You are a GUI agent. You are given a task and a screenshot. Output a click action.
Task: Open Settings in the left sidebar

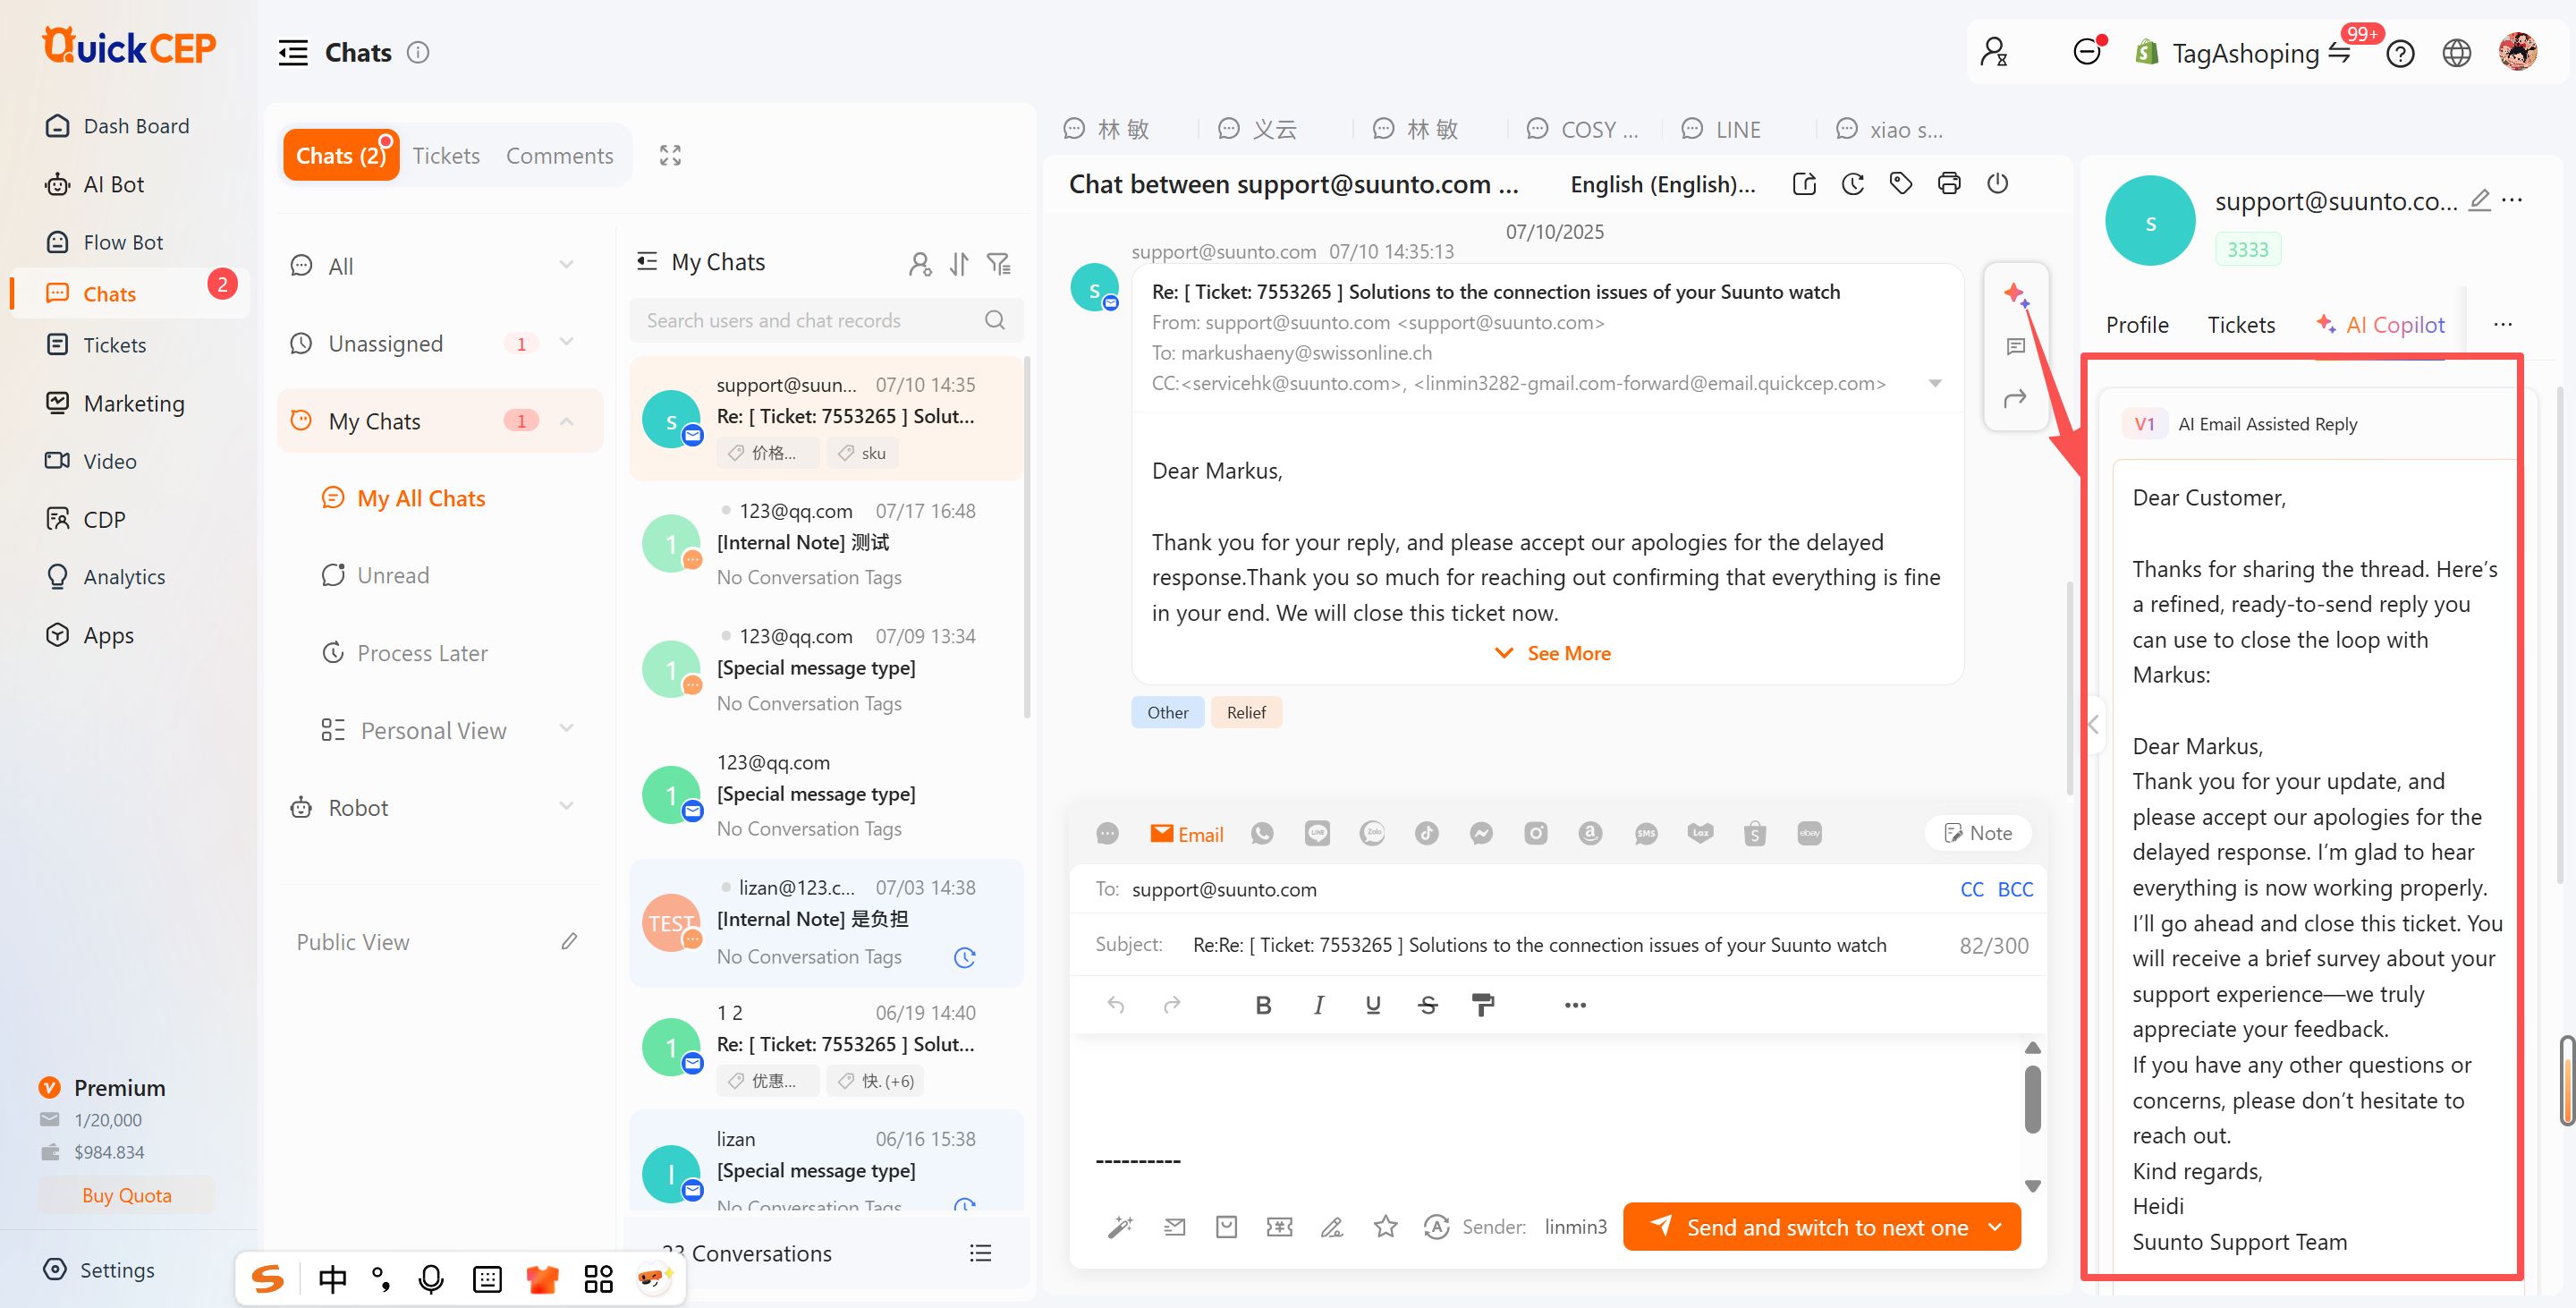tap(100, 1270)
